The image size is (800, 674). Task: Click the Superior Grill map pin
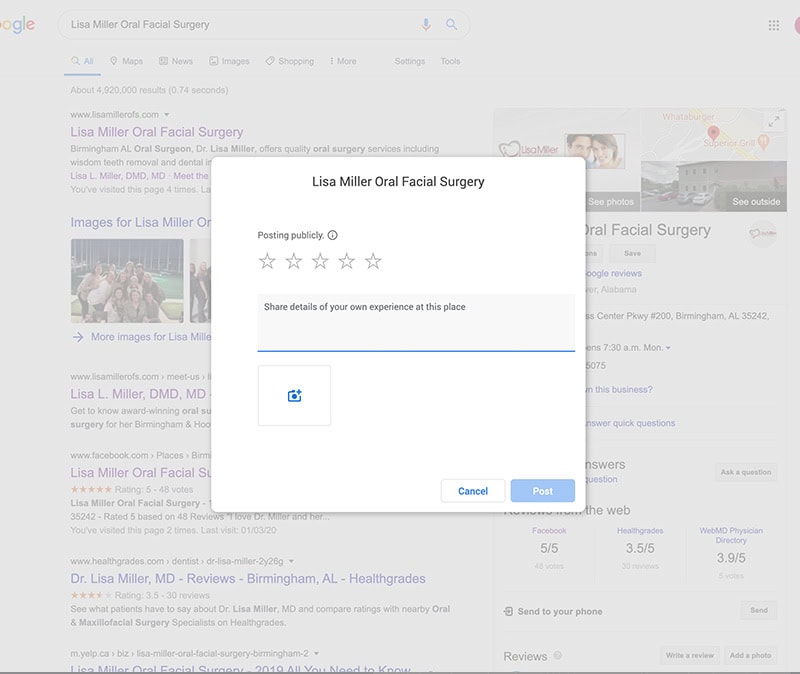pos(763,141)
